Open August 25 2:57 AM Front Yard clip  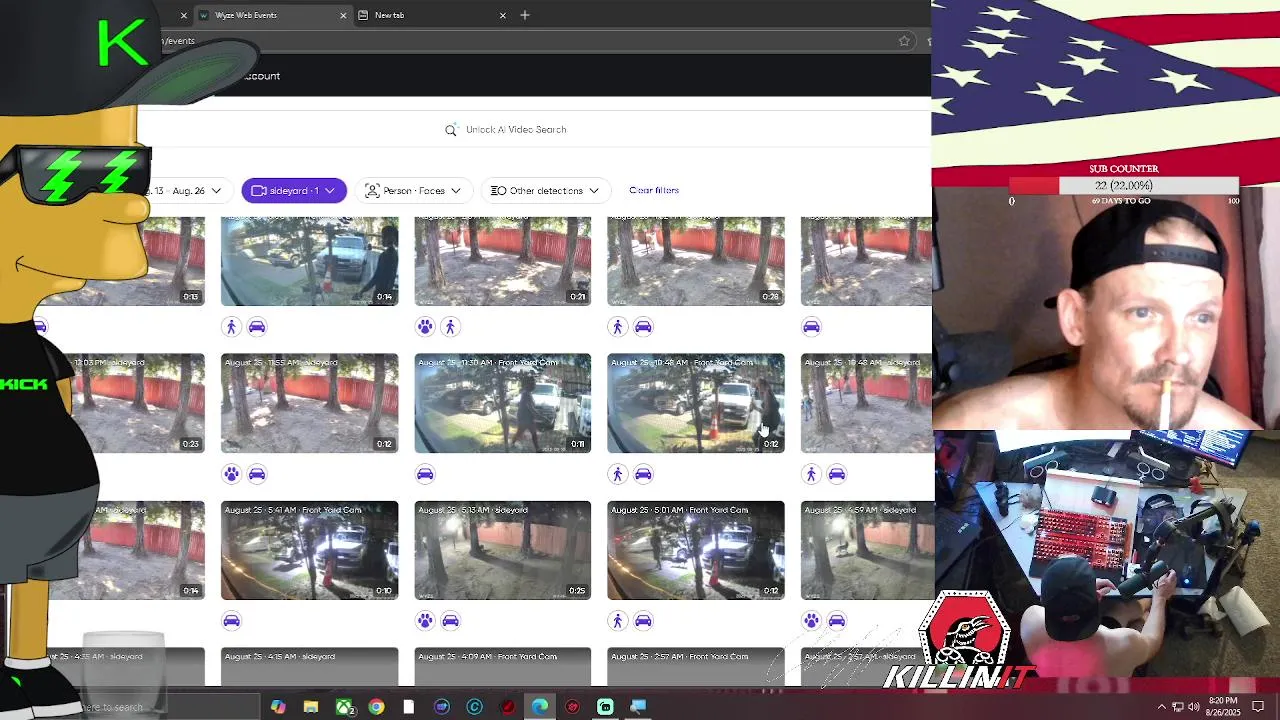(x=696, y=667)
